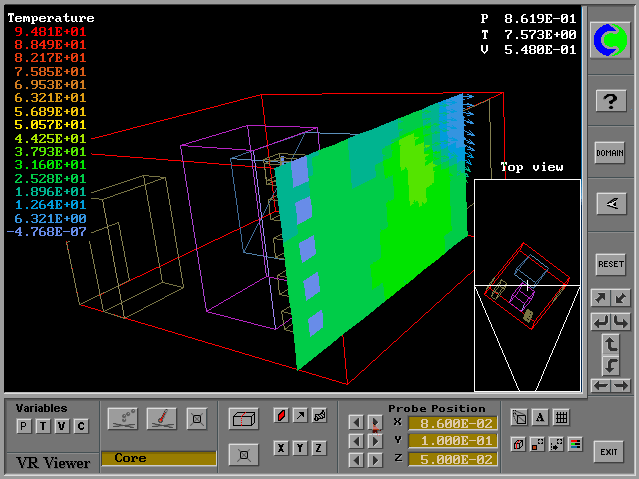
Task: Select the X slice plane direction
Action: (281, 448)
